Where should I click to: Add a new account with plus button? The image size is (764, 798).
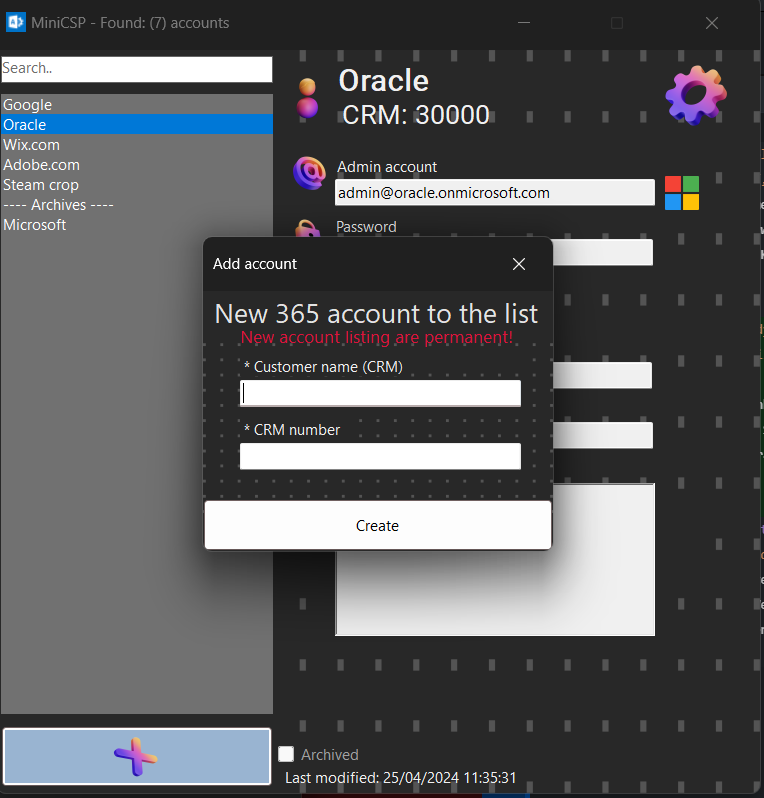[x=136, y=756]
